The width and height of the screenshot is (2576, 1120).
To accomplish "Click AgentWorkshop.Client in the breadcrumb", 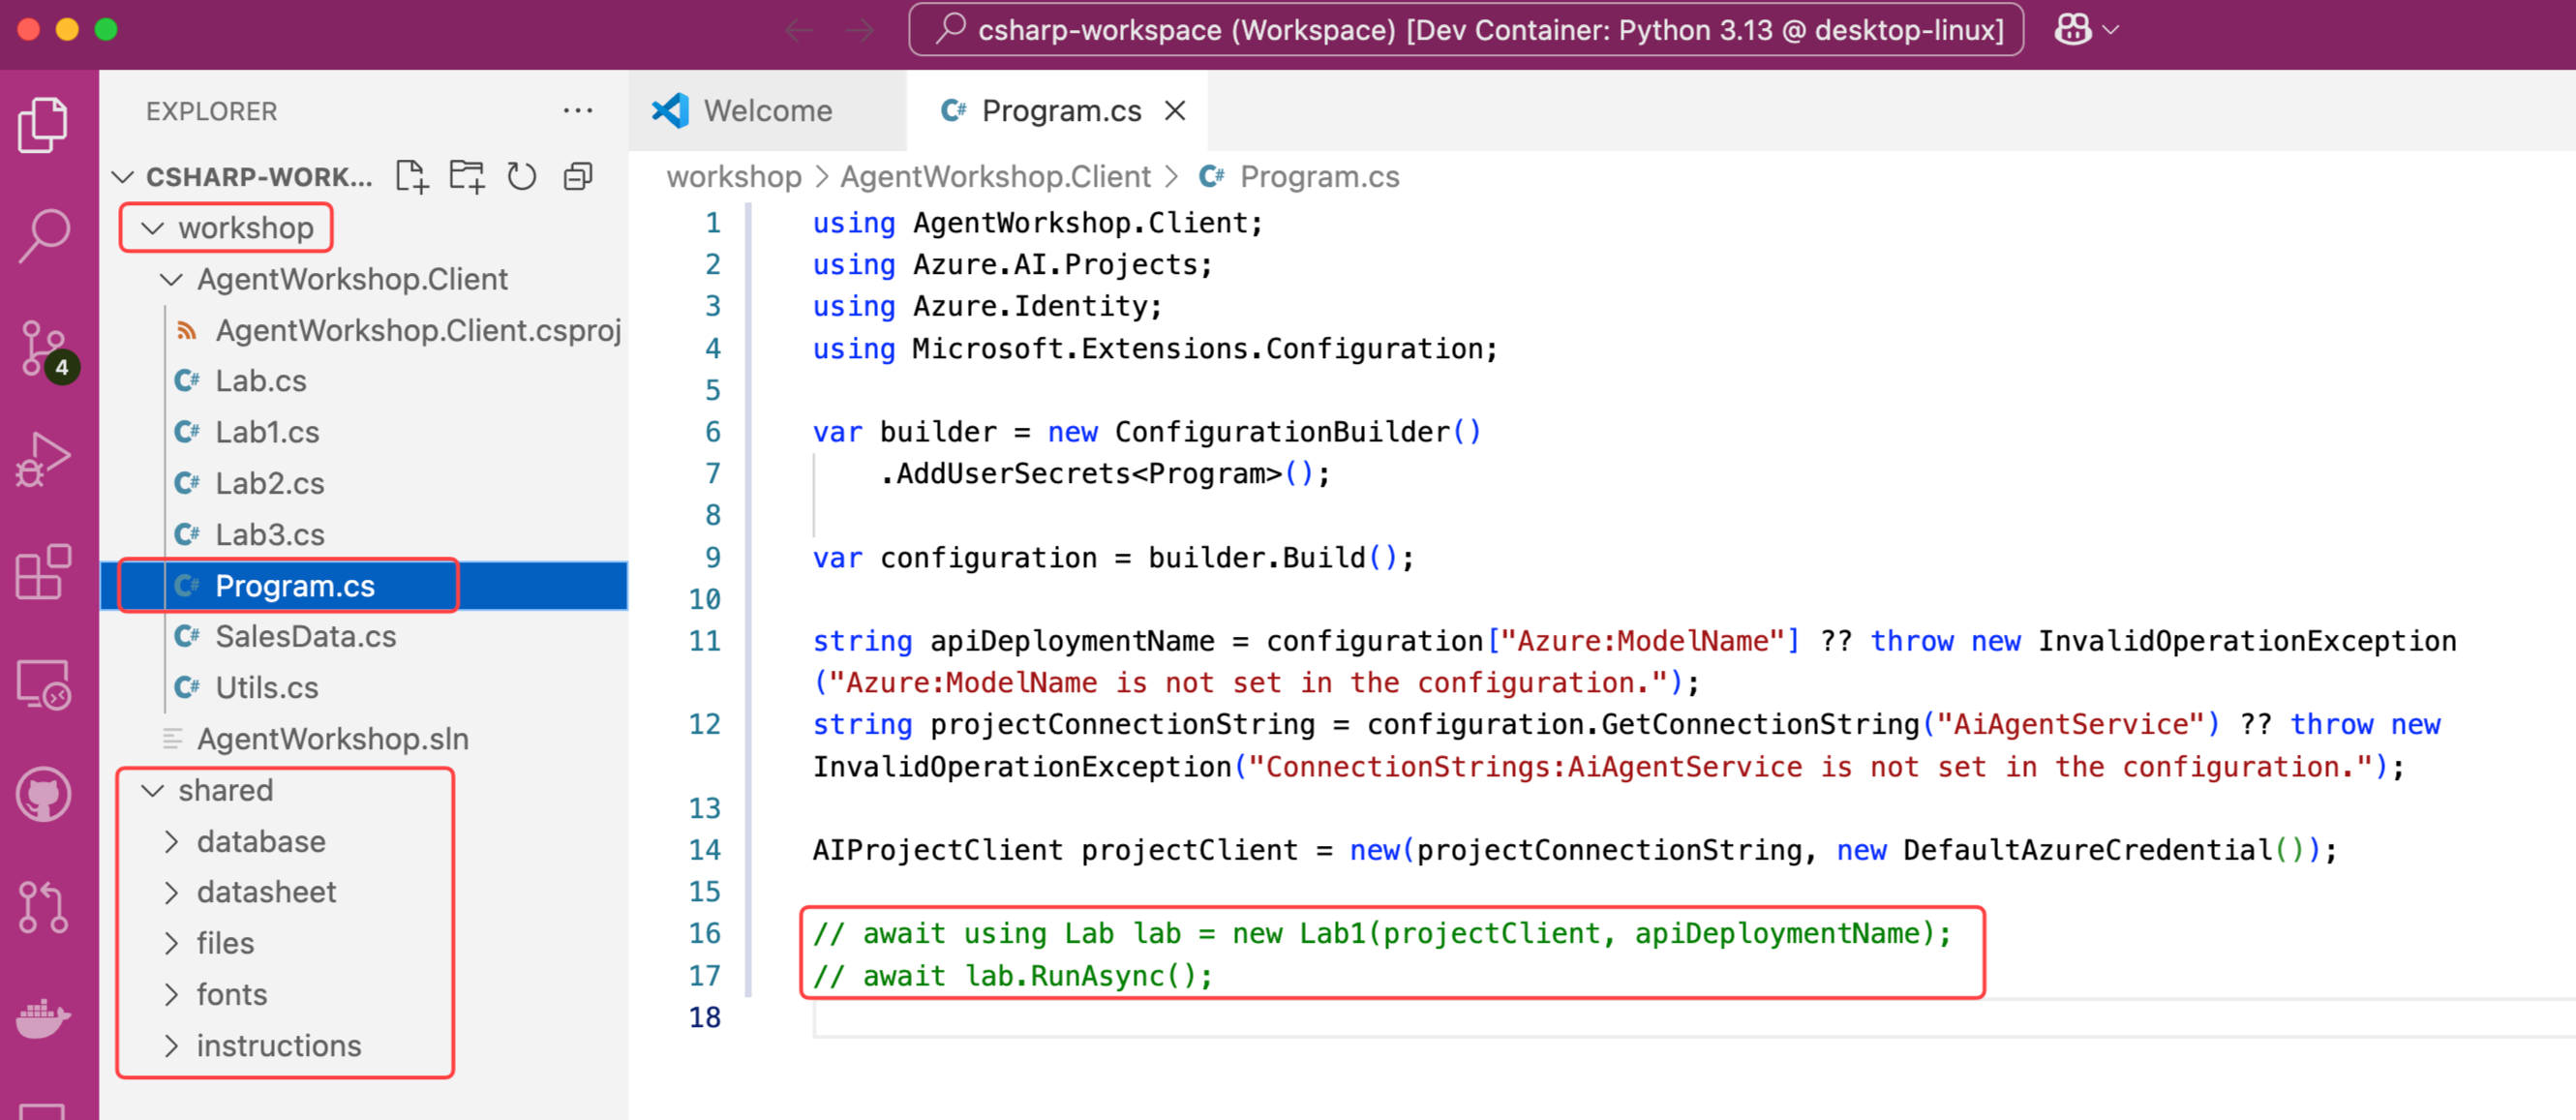I will (994, 177).
